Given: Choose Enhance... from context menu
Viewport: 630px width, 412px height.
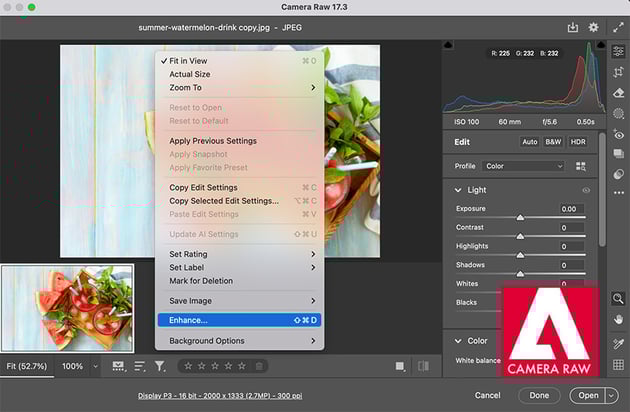Looking at the screenshot, I should (239, 320).
